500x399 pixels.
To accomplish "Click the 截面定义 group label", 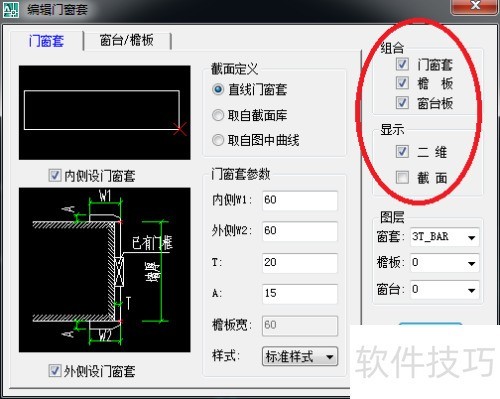I will [235, 69].
